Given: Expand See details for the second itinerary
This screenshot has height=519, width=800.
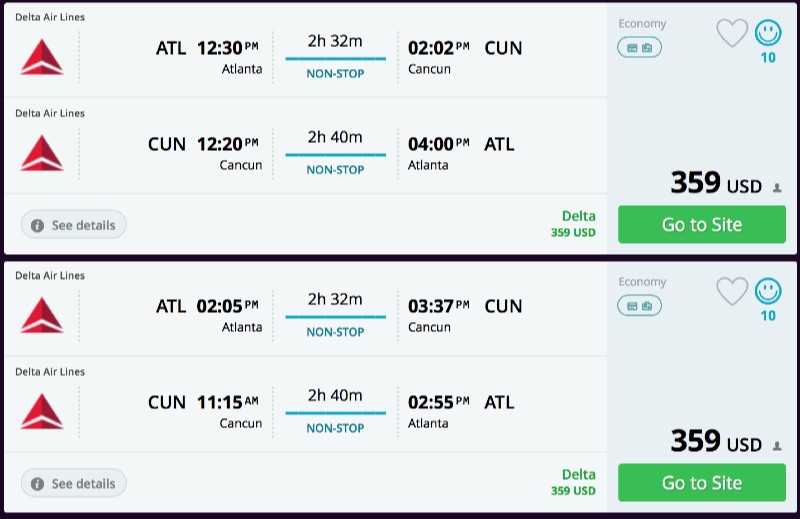Looking at the screenshot, I should (74, 483).
